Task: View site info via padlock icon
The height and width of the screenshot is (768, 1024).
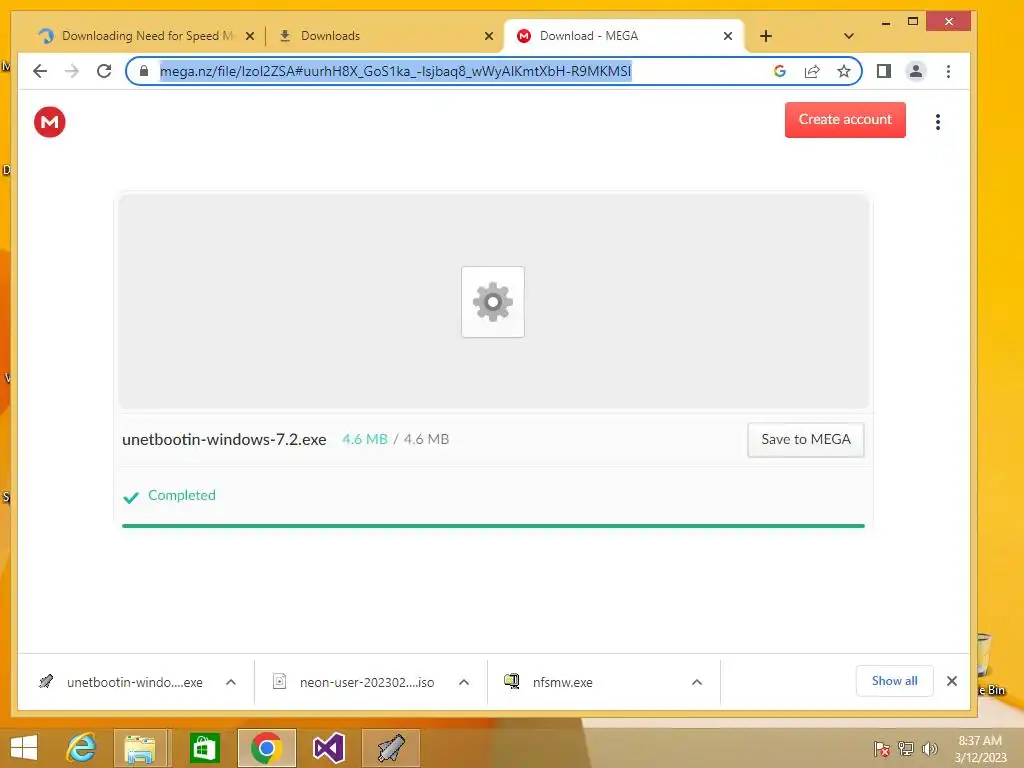Action: click(144, 71)
